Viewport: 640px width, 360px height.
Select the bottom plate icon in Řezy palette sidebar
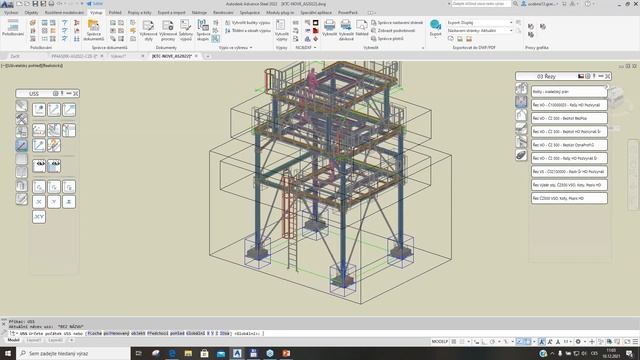coord(521,155)
